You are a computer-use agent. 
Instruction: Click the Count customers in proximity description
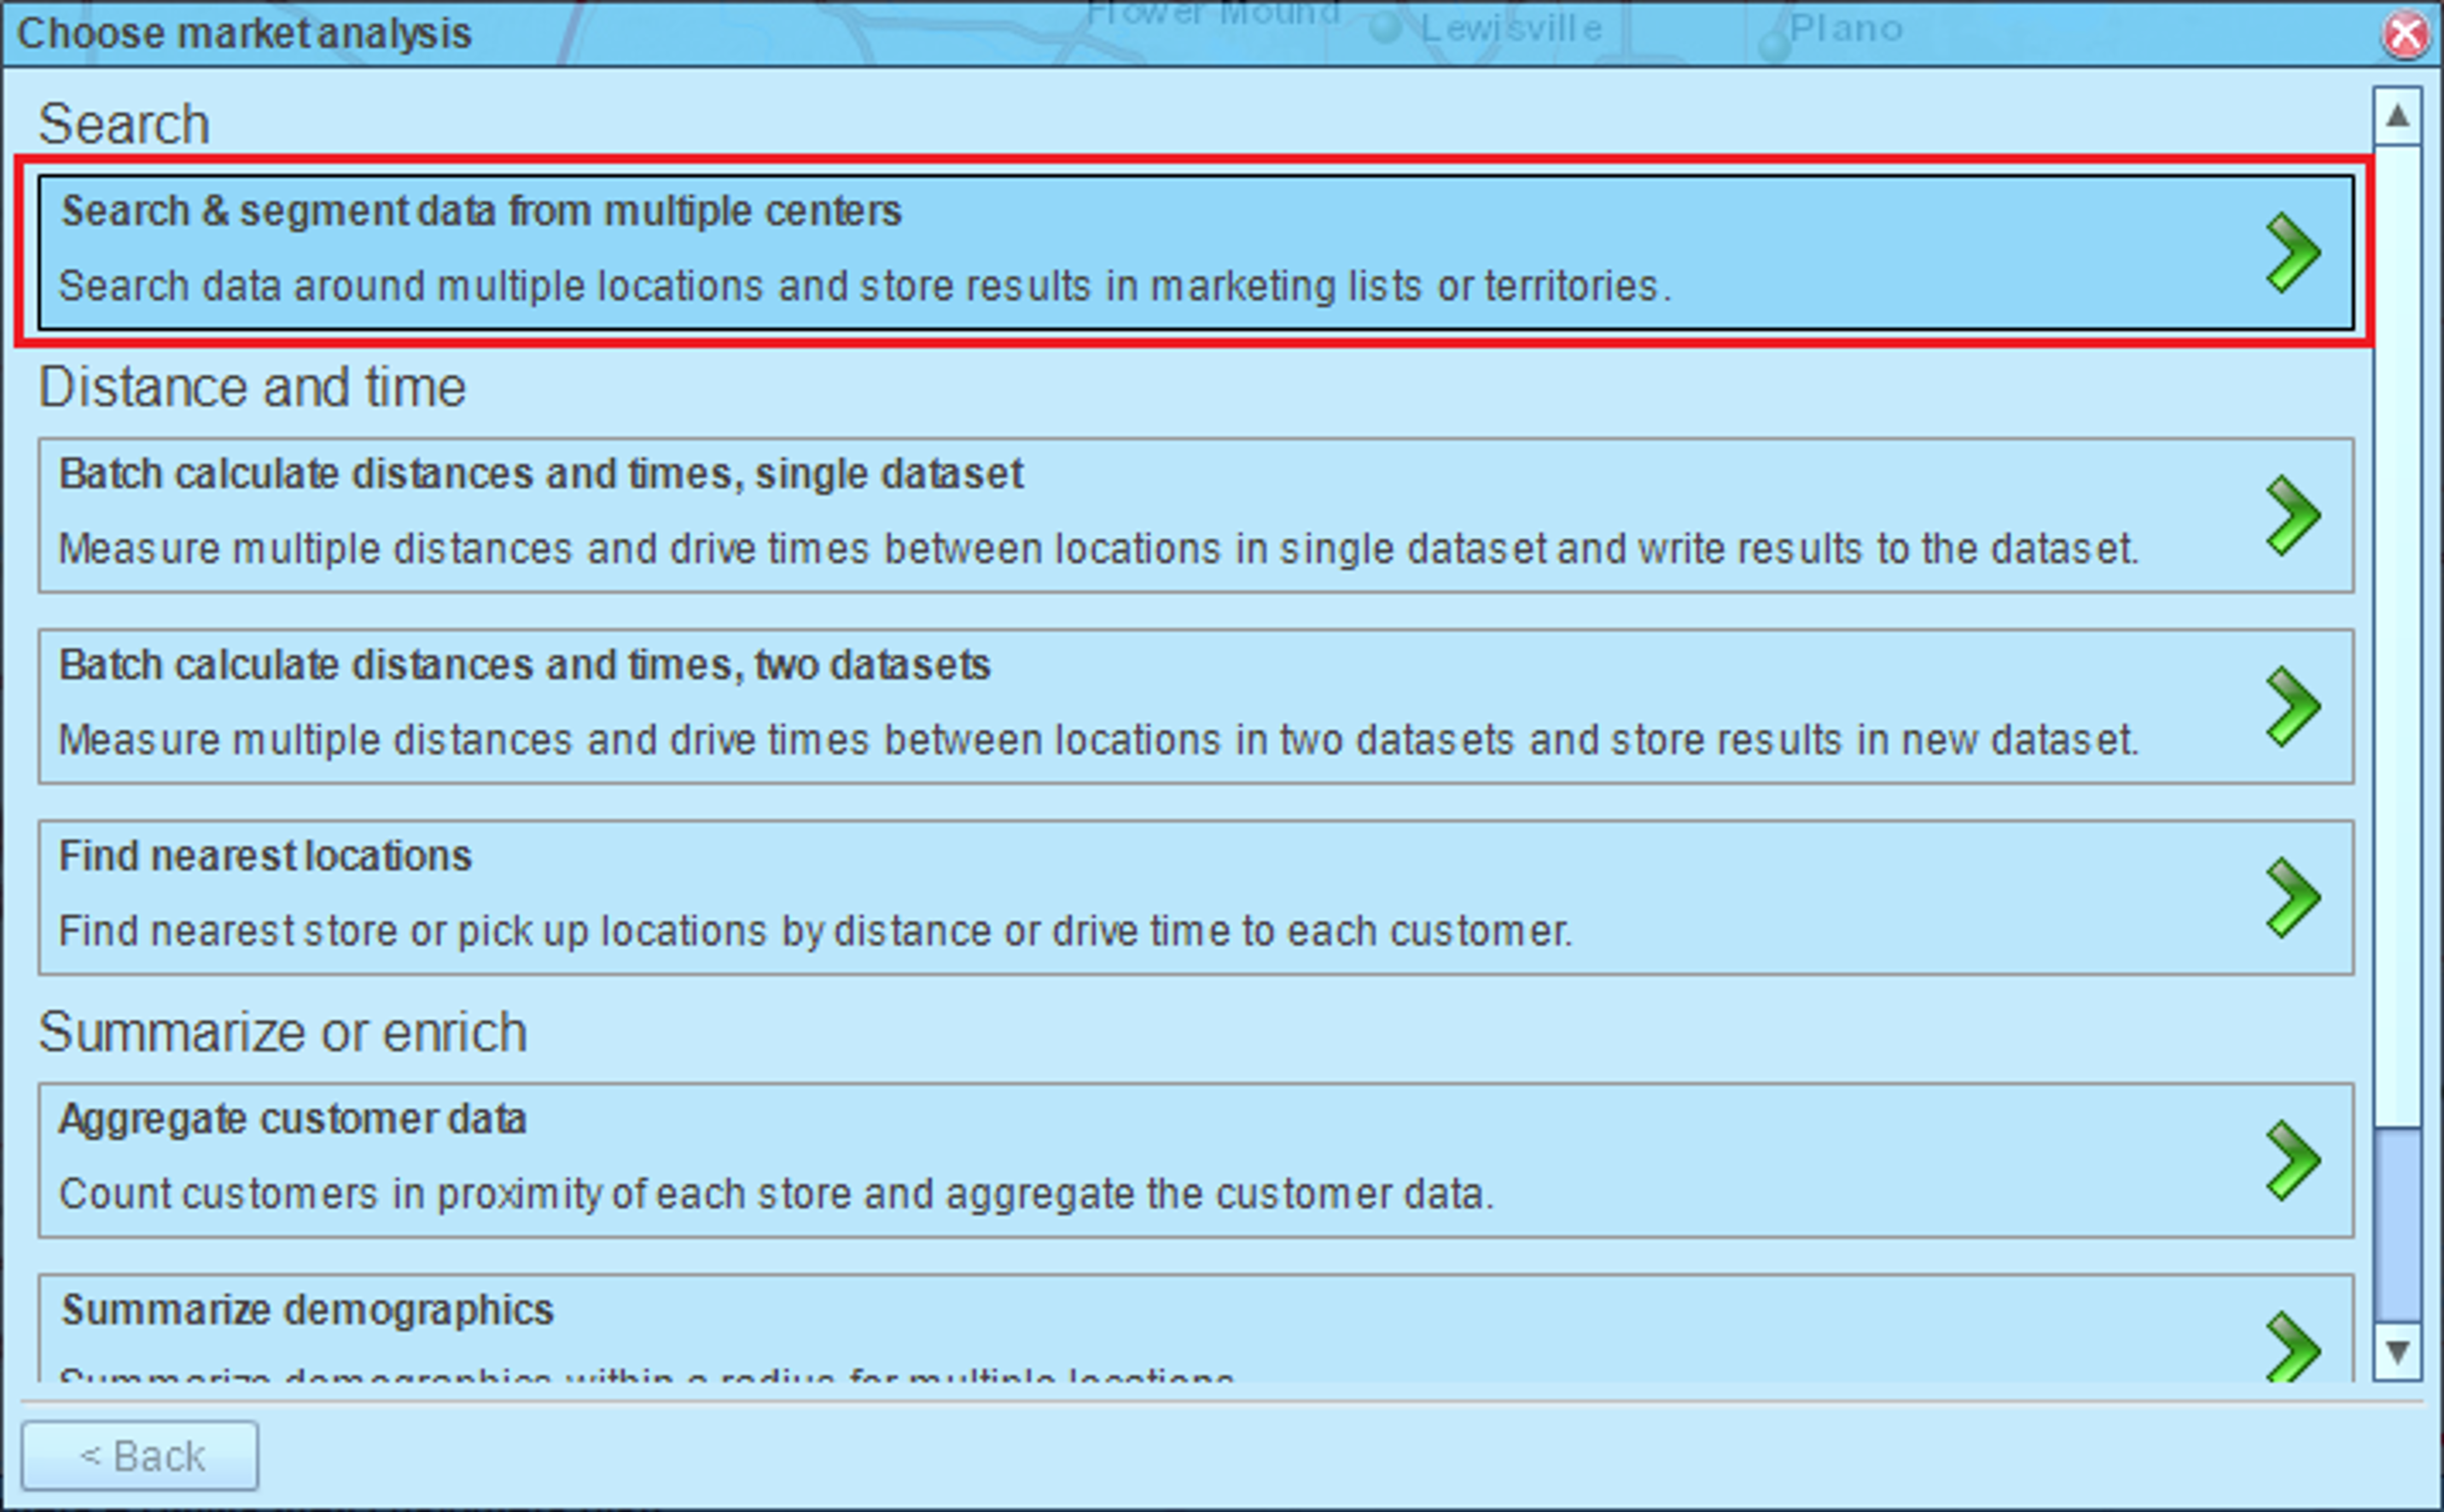776,1195
